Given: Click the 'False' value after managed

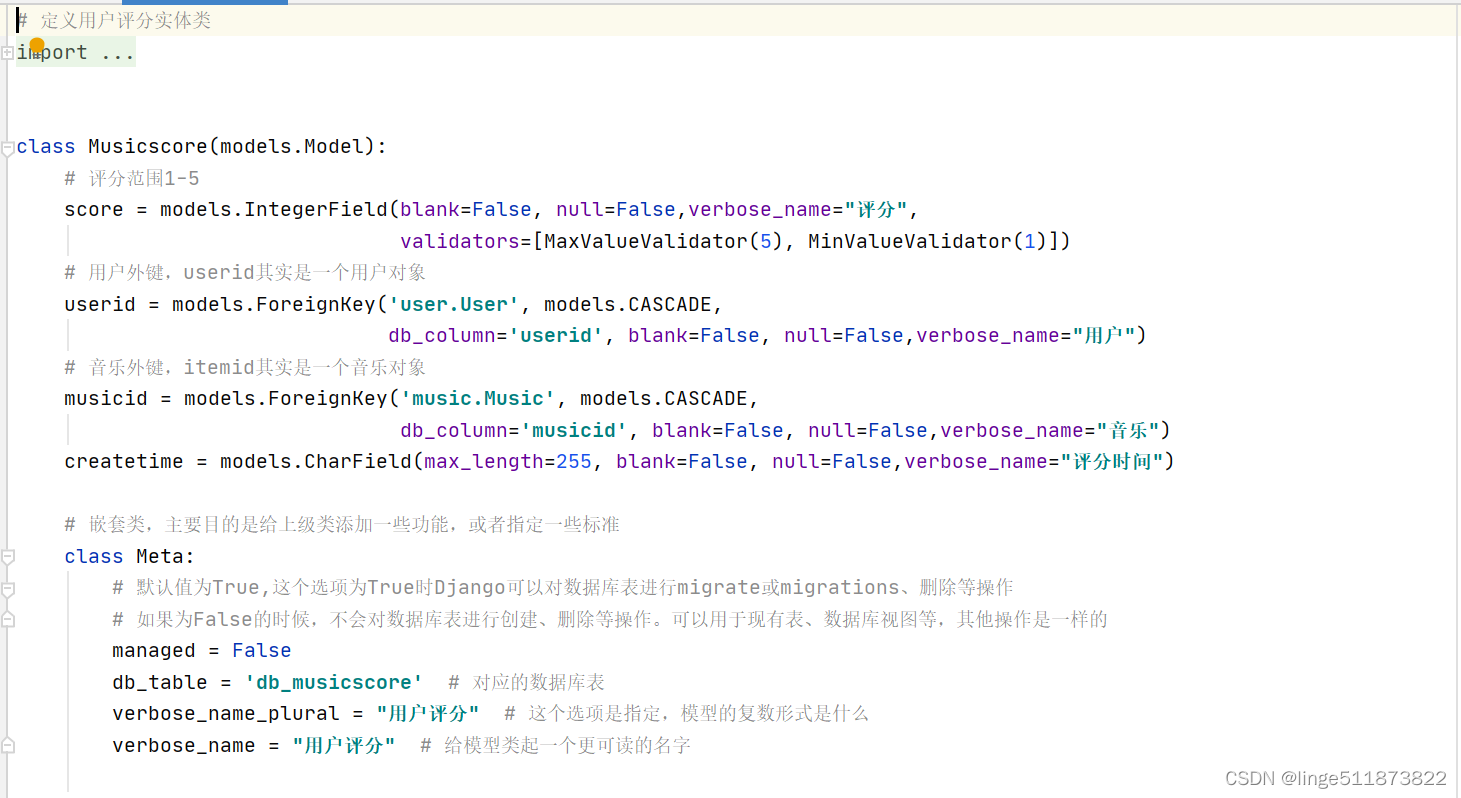Looking at the screenshot, I should pyautogui.click(x=262, y=651).
